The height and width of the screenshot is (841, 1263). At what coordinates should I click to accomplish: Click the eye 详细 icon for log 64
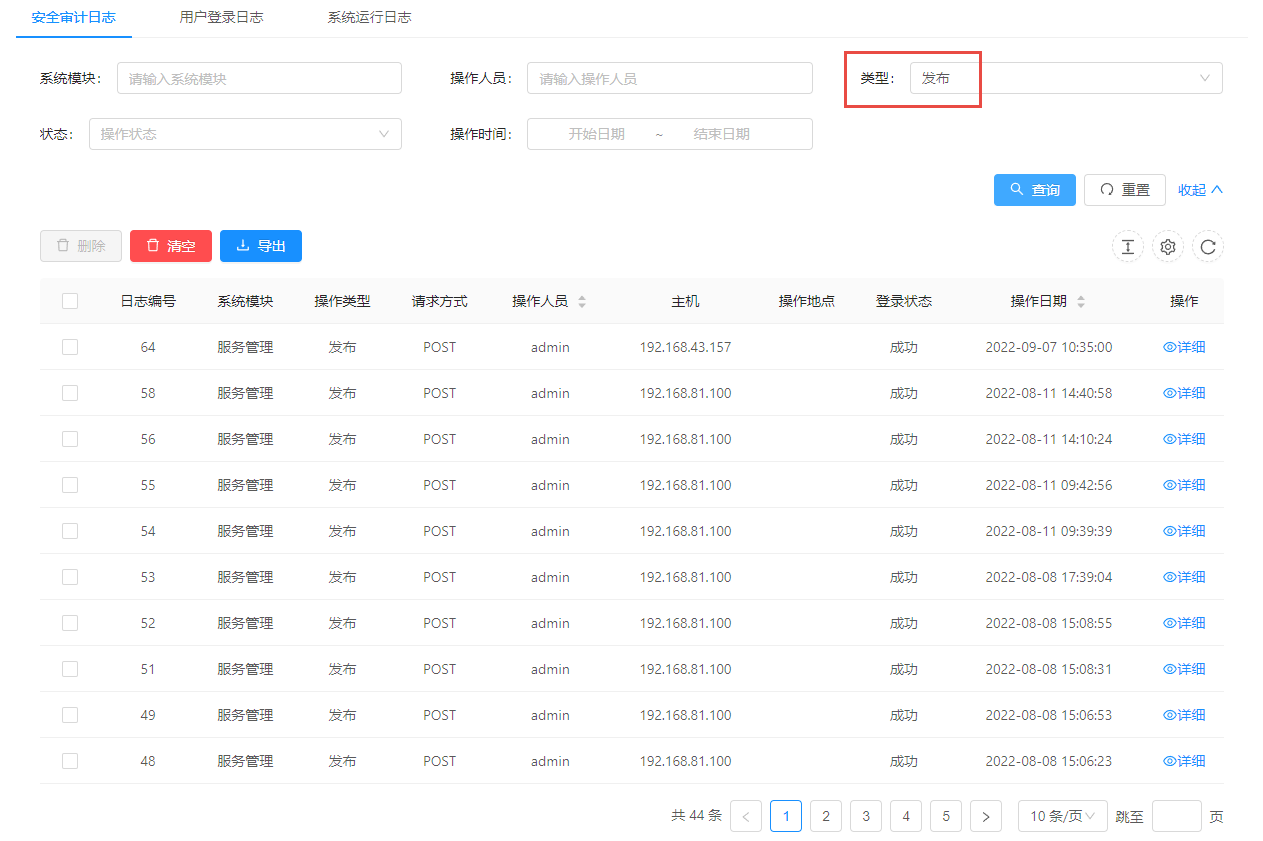pos(1169,347)
